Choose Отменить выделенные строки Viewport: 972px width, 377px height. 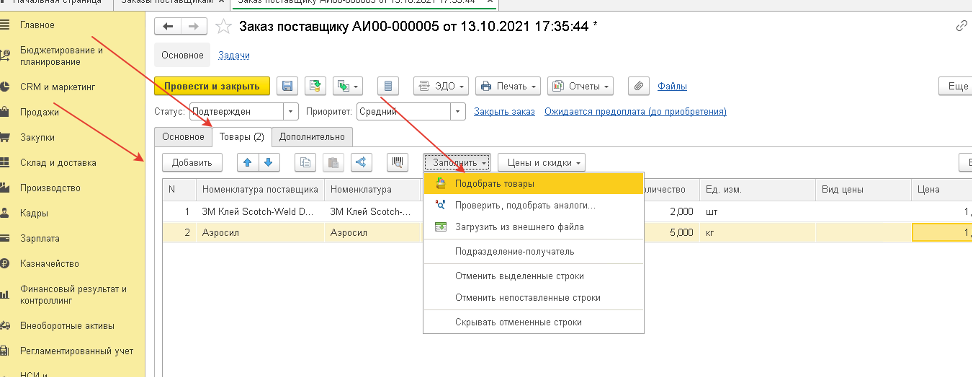(x=534, y=276)
